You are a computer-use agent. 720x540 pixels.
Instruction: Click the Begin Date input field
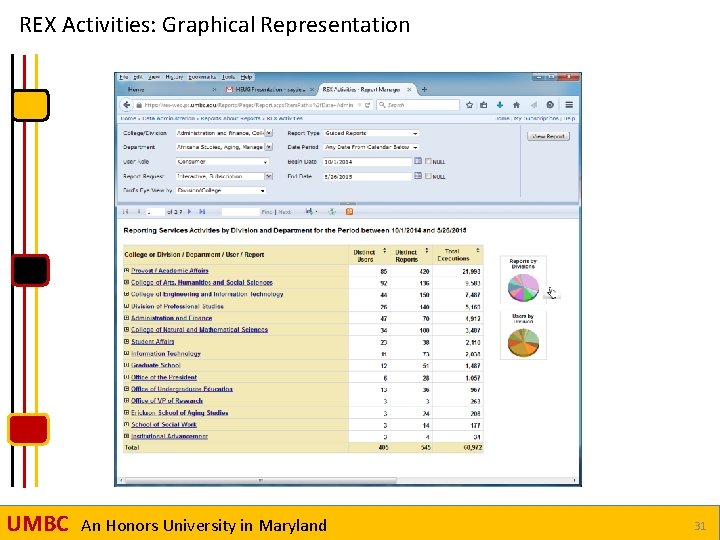pyautogui.click(x=367, y=162)
